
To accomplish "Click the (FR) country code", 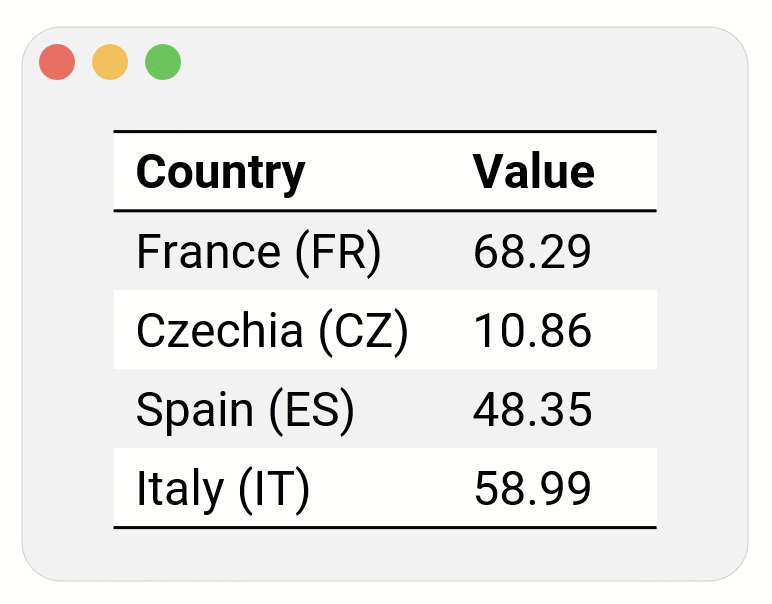I will click(x=339, y=252).
